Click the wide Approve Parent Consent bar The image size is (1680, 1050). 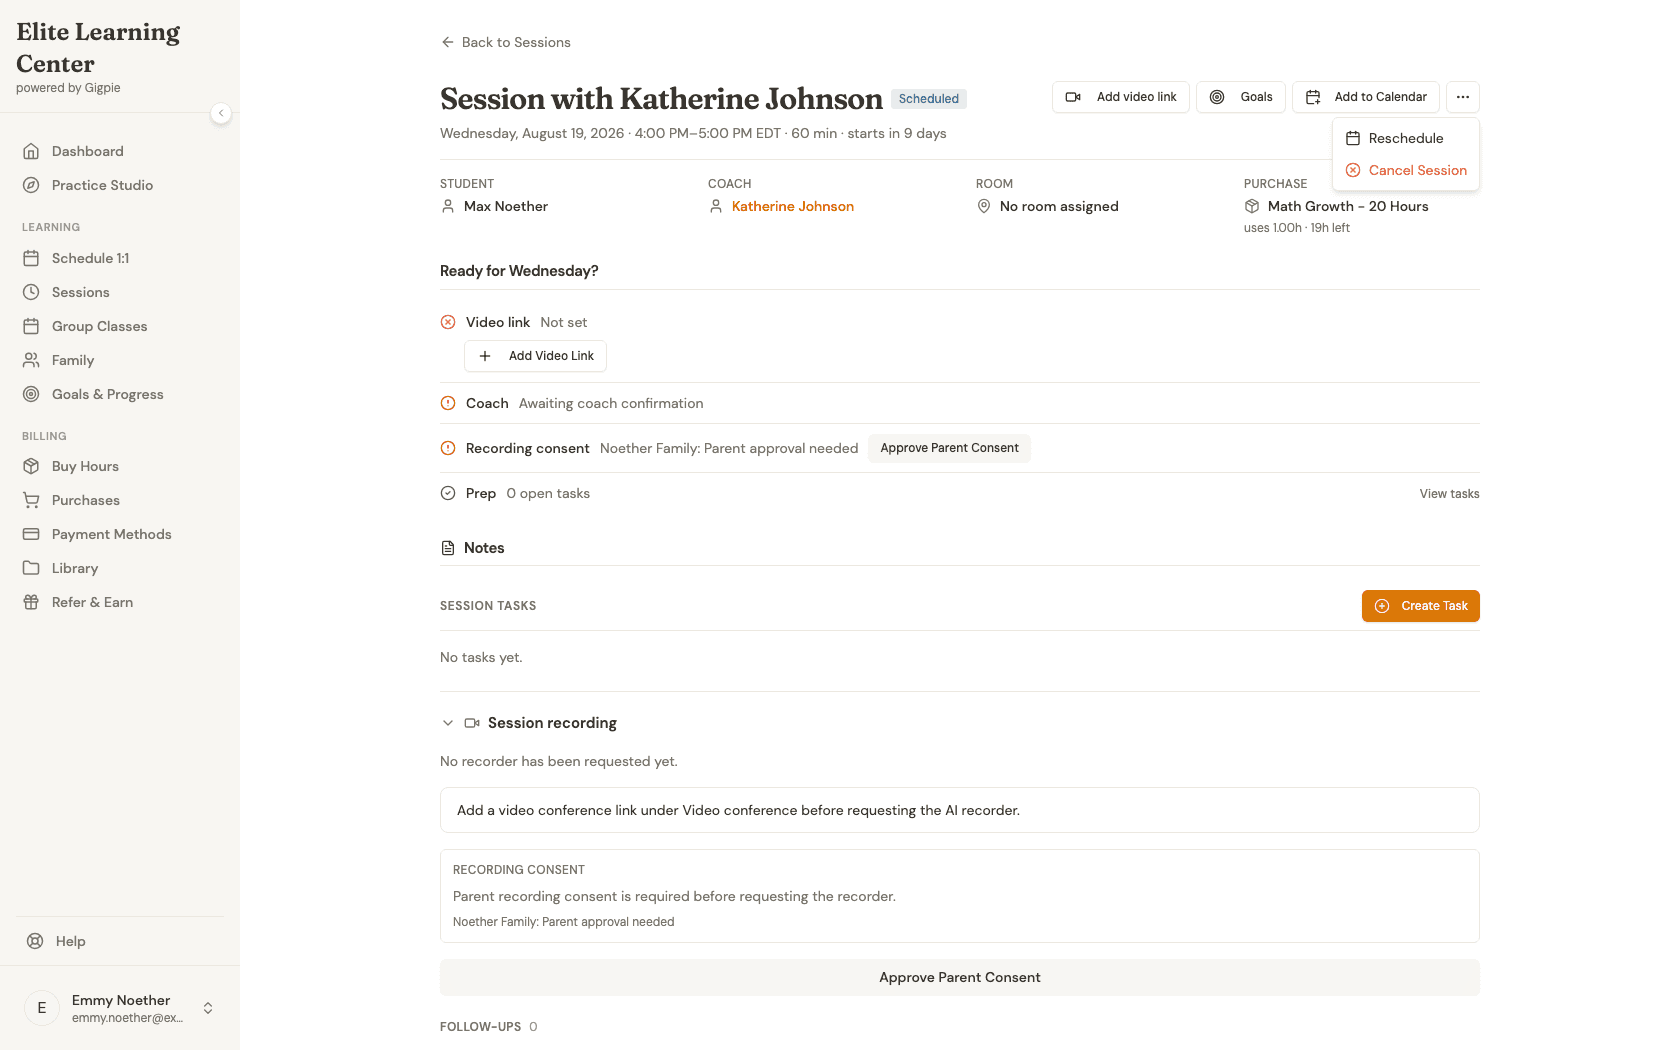pyautogui.click(x=960, y=977)
